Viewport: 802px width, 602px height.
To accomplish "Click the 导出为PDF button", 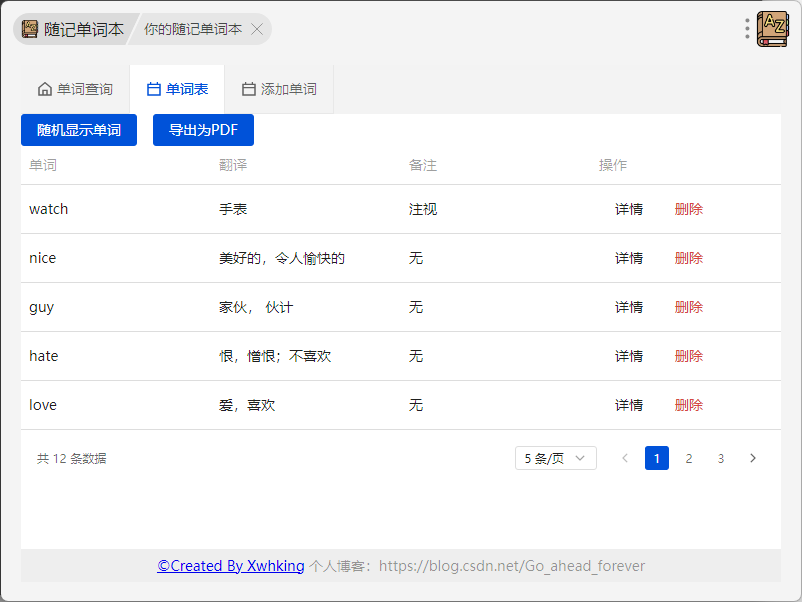I will [x=204, y=130].
